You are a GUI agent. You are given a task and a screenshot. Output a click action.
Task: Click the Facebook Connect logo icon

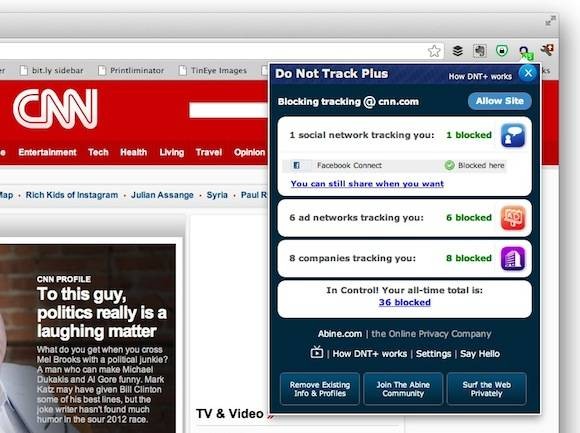tap(297, 165)
